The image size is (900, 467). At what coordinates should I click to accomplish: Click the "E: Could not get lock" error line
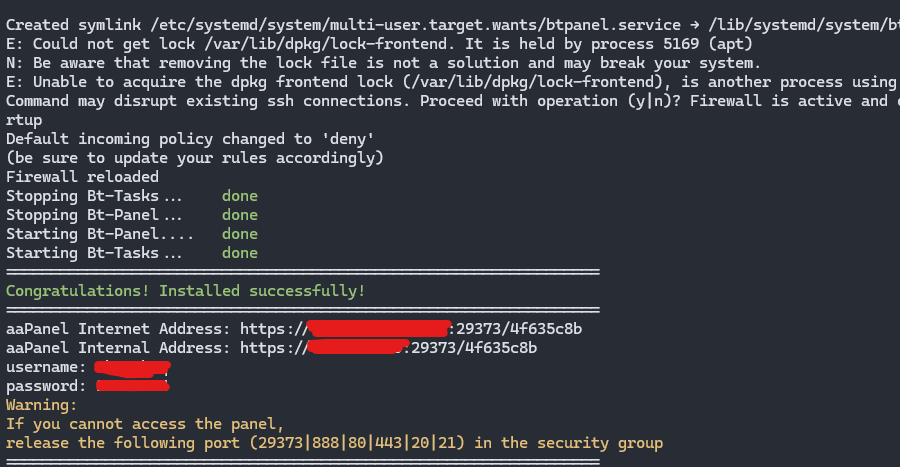(x=300, y=43)
